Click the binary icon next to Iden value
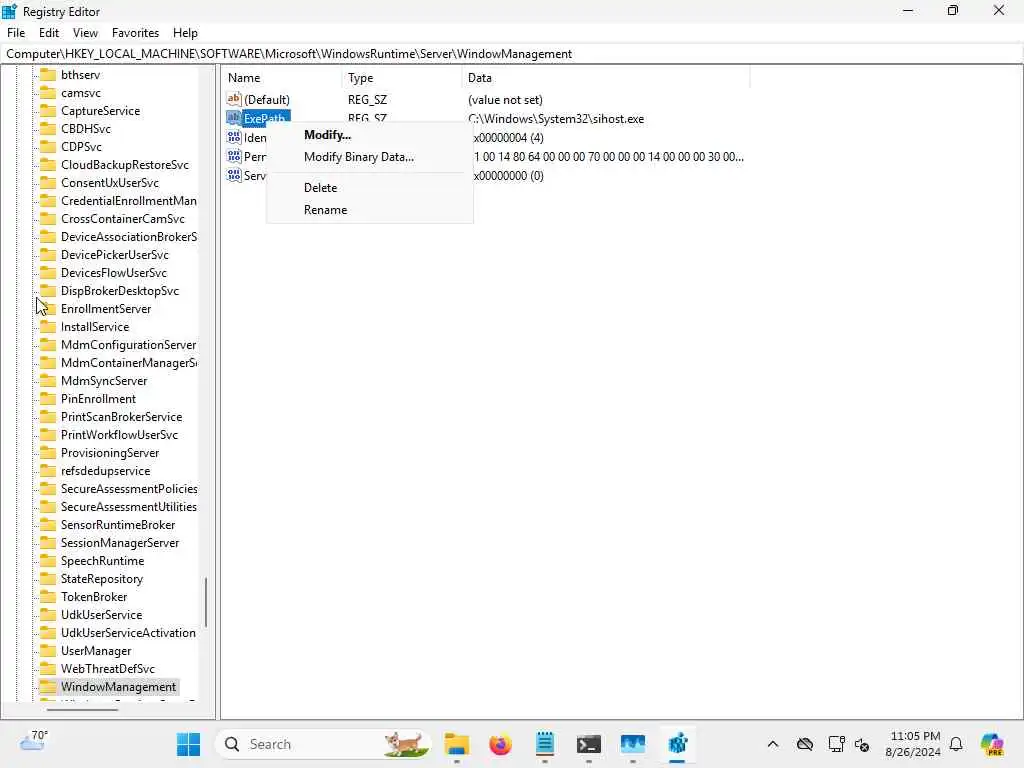The width and height of the screenshot is (1024, 768). tap(234, 137)
